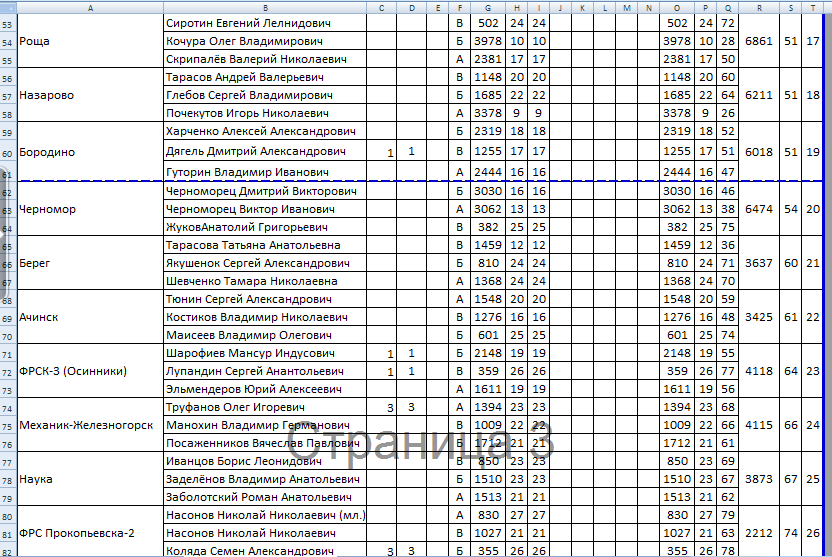
Task: Select 'Эльмендеров Юрий Алексеевич' cell
Action: [x=265, y=389]
